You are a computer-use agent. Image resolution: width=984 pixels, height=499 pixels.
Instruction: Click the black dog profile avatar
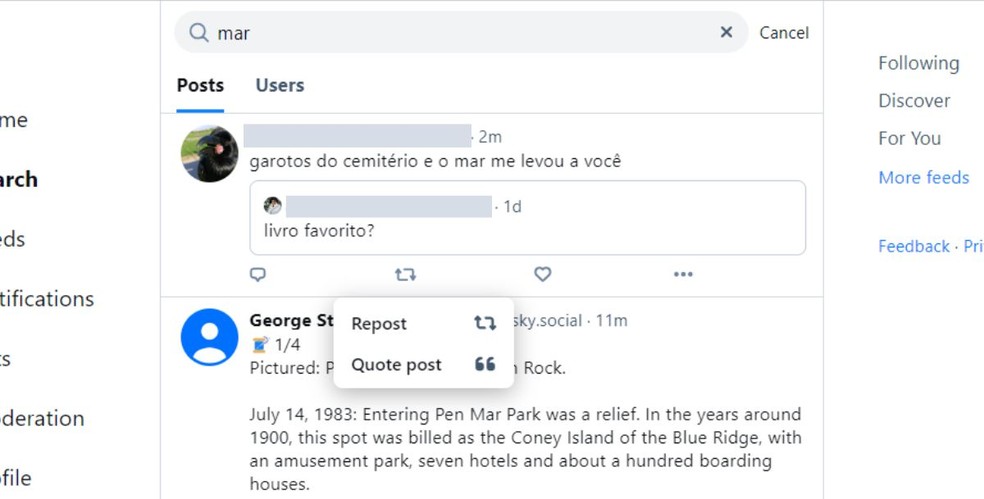click(209, 154)
